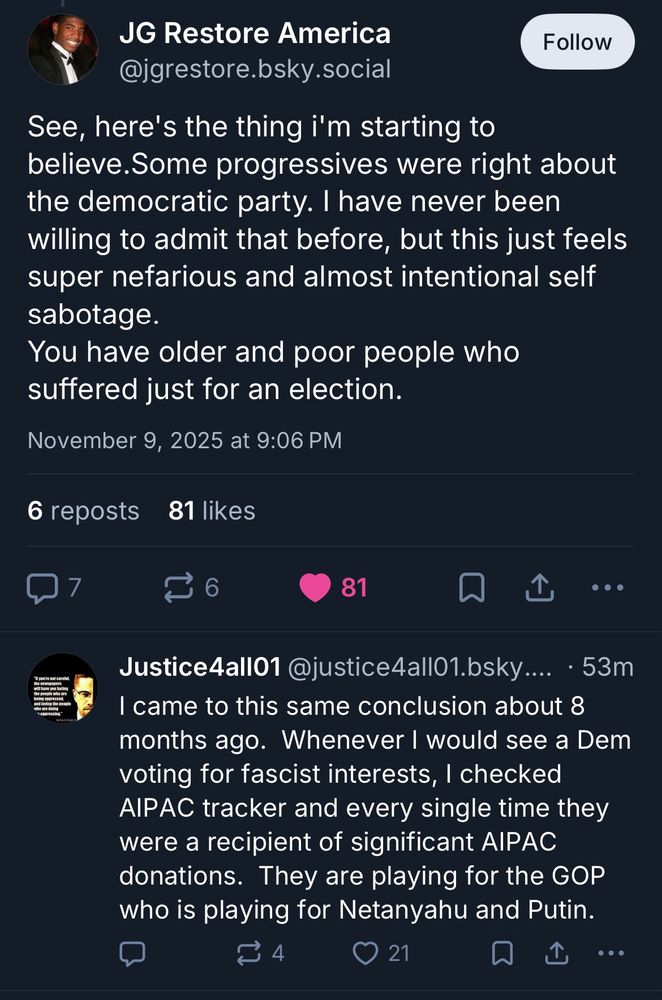Click the bookmark icon under the main post
662x1000 pixels.
[472, 587]
